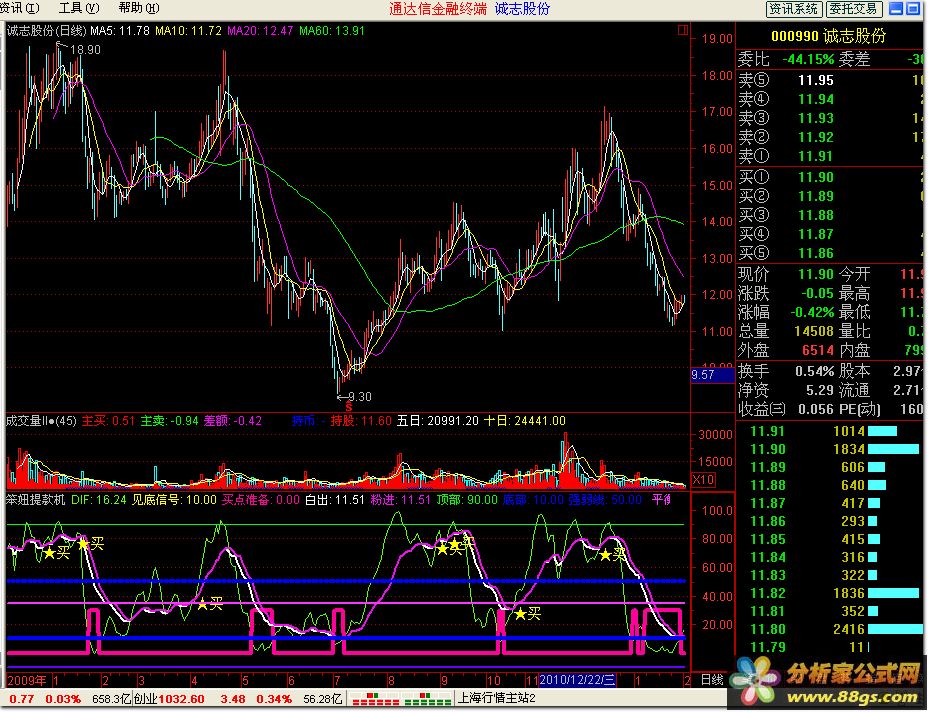Image resolution: width=929 pixels, height=712 pixels.
Task: Click the 现价 value 11.90
Action: [815, 274]
